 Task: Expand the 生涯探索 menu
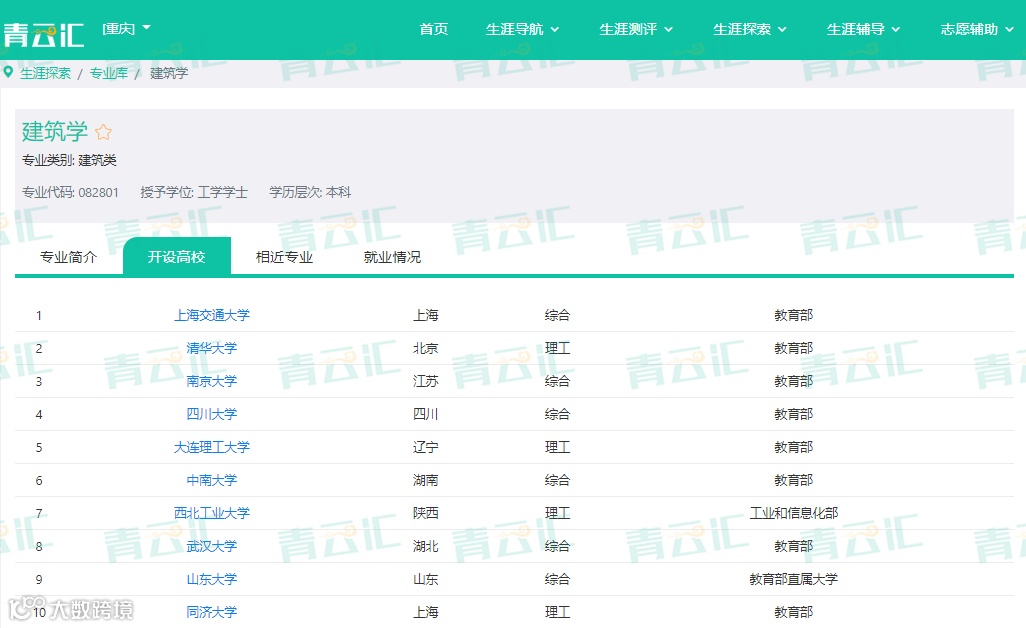point(750,29)
